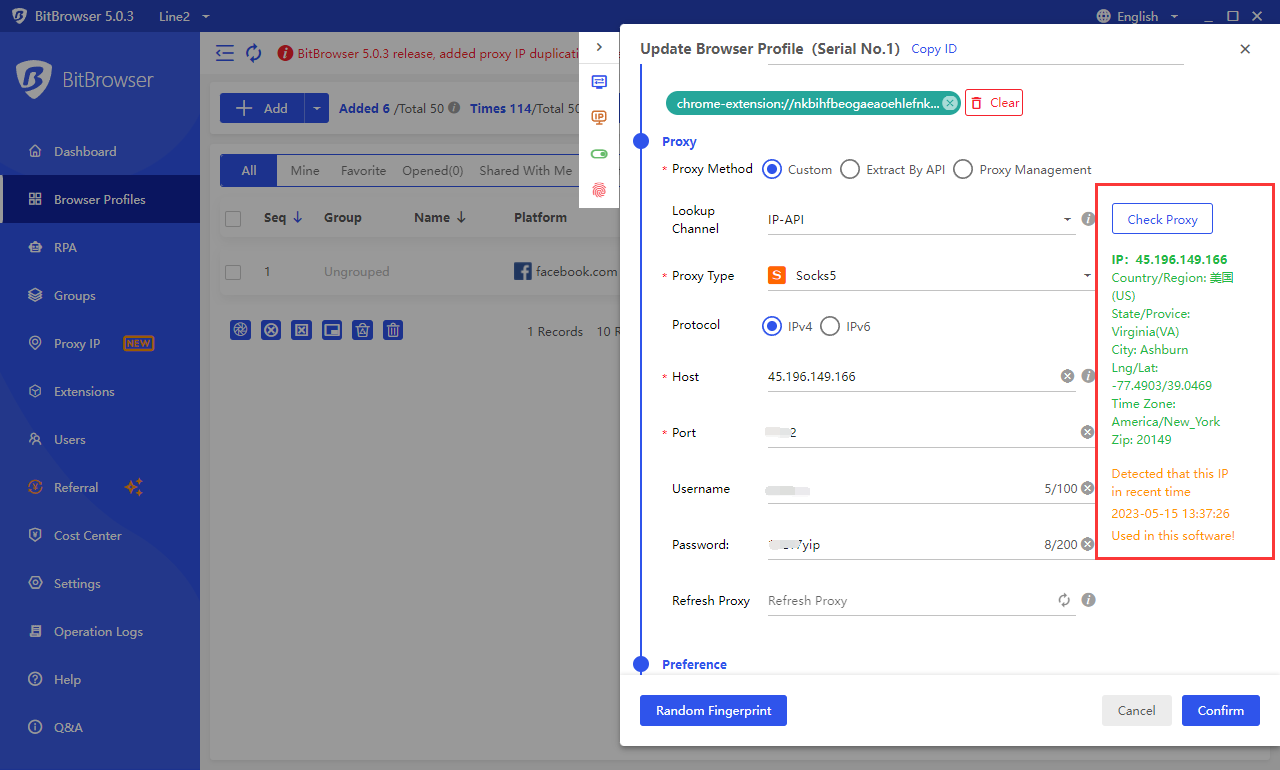
Task: Click the red Clear button
Action: click(x=994, y=102)
